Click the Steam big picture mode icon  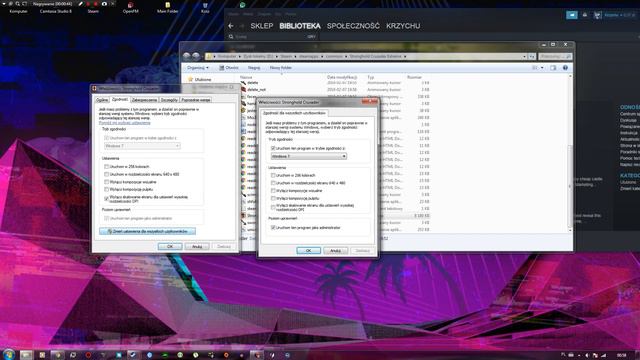(572, 15)
